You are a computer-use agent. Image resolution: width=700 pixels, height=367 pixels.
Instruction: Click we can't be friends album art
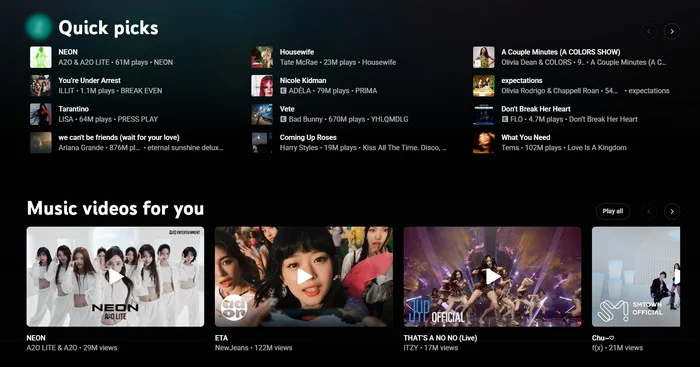(41, 143)
